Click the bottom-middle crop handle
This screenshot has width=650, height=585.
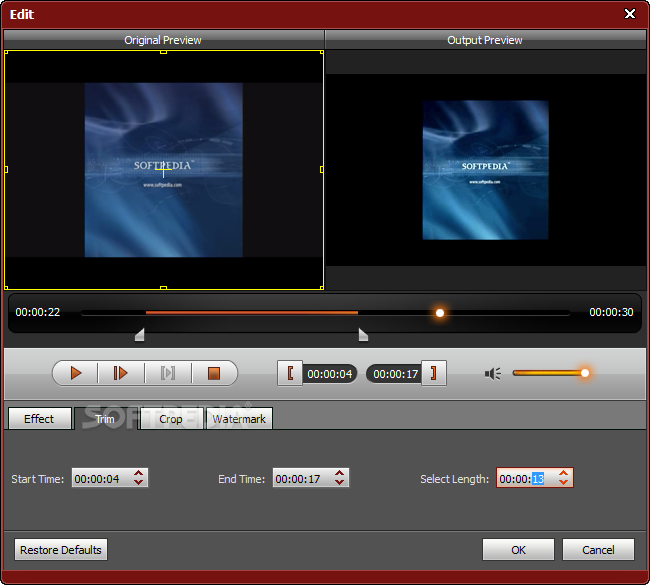coord(163,287)
